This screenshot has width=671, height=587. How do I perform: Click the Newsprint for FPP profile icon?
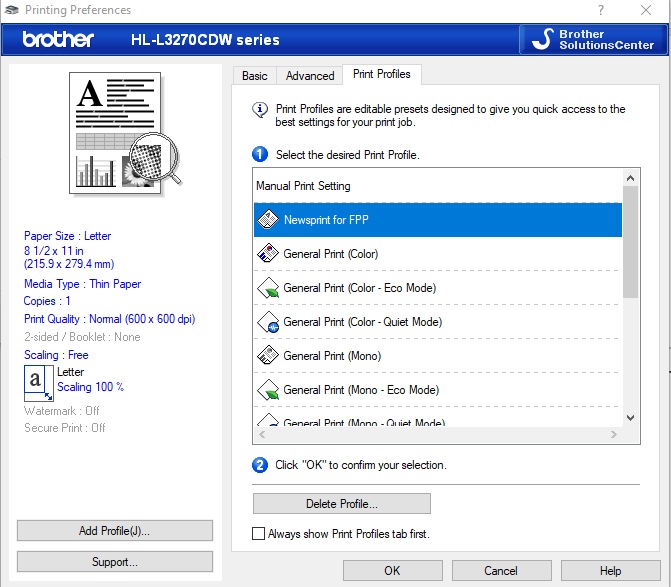click(268, 219)
